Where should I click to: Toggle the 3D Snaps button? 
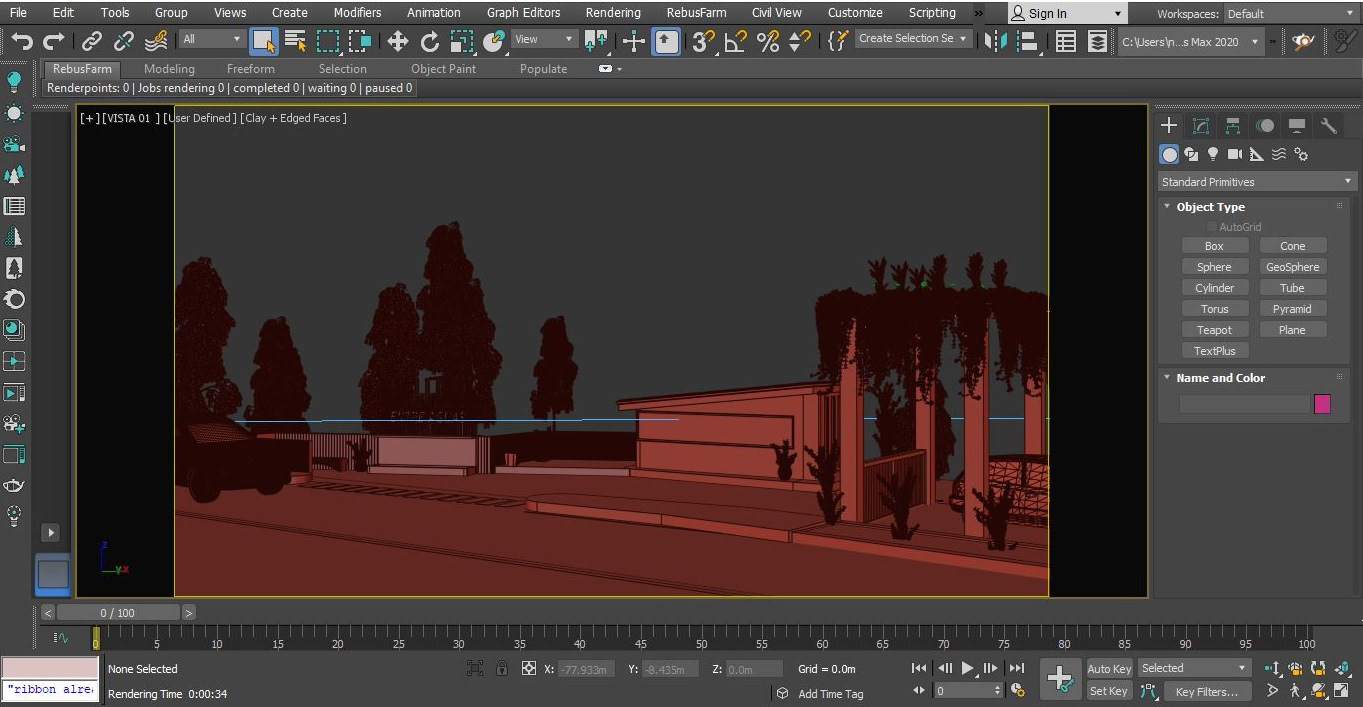(703, 41)
